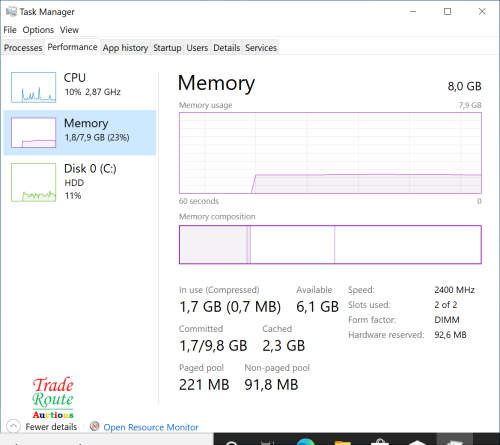
Task: Go to the Startup tab
Action: pos(167,48)
